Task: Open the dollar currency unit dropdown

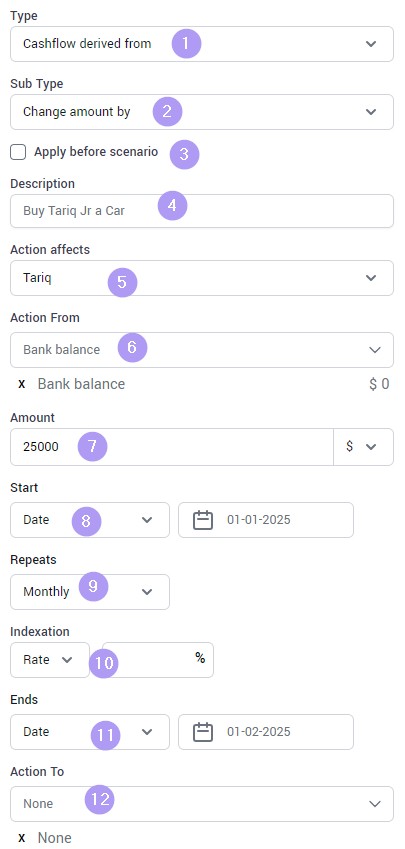Action: pos(363,447)
